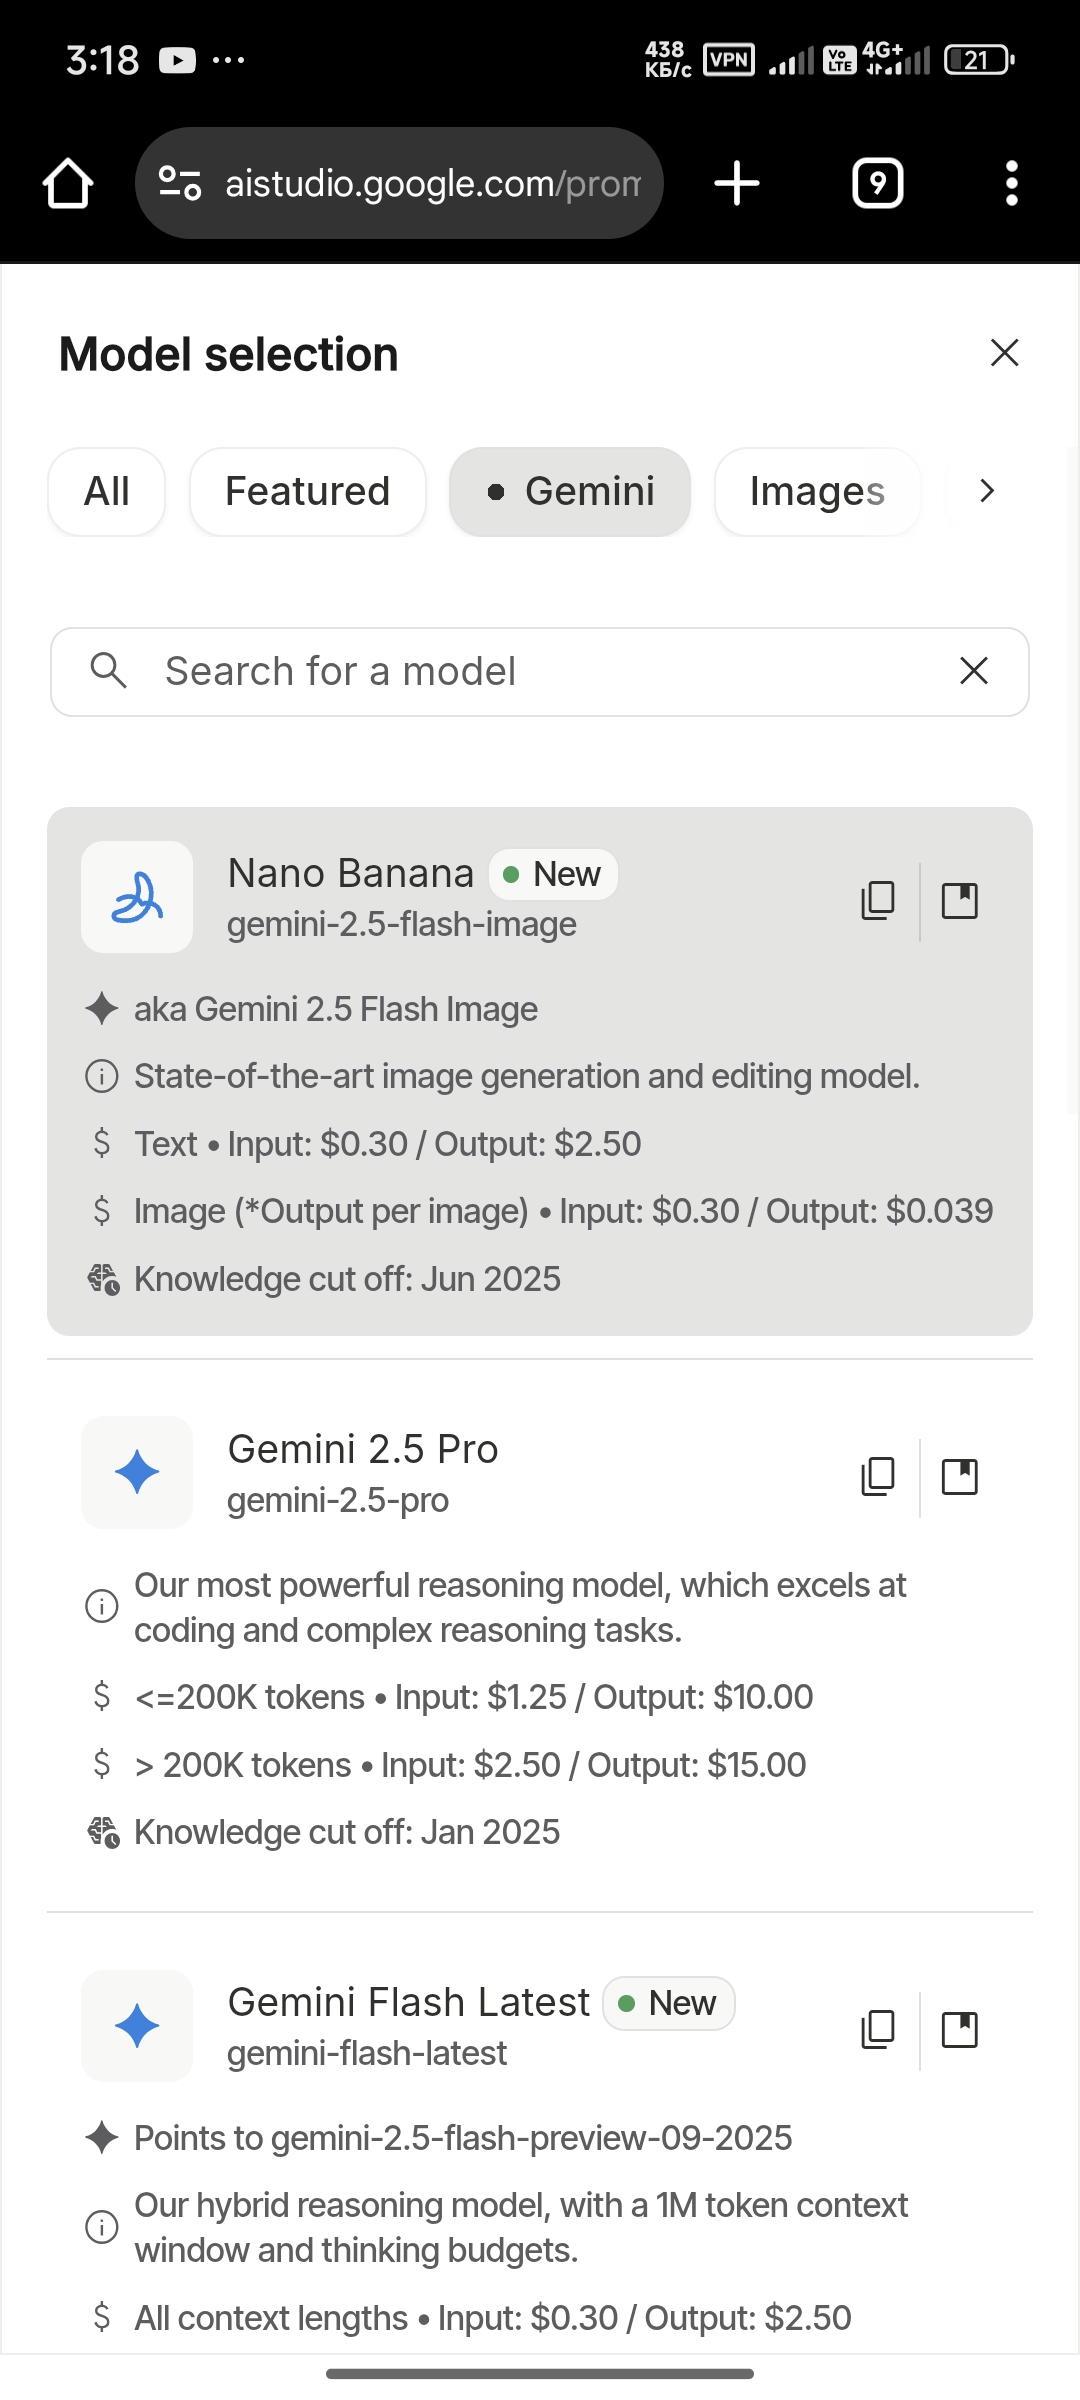View site info icon in address bar

[180, 183]
